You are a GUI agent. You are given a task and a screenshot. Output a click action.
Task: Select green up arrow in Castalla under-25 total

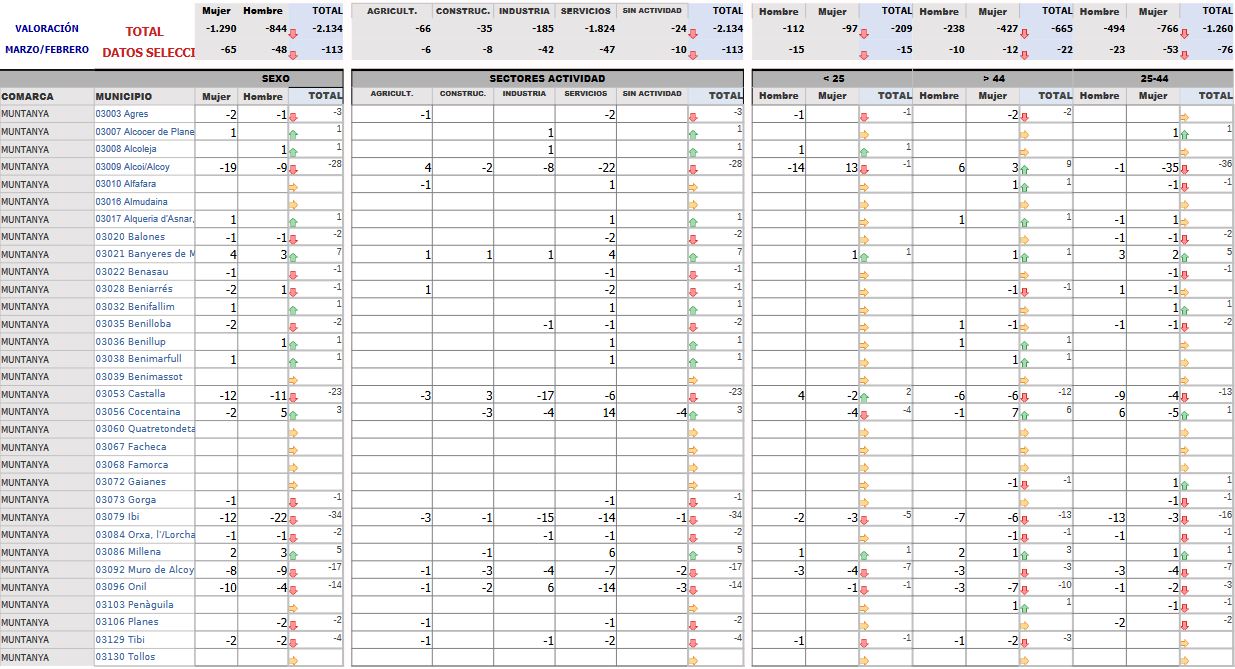click(864, 397)
